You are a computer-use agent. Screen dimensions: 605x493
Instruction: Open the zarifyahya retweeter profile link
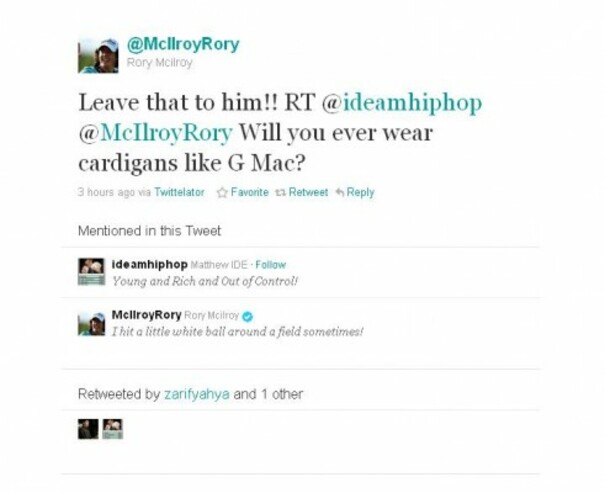pyautogui.click(x=197, y=394)
